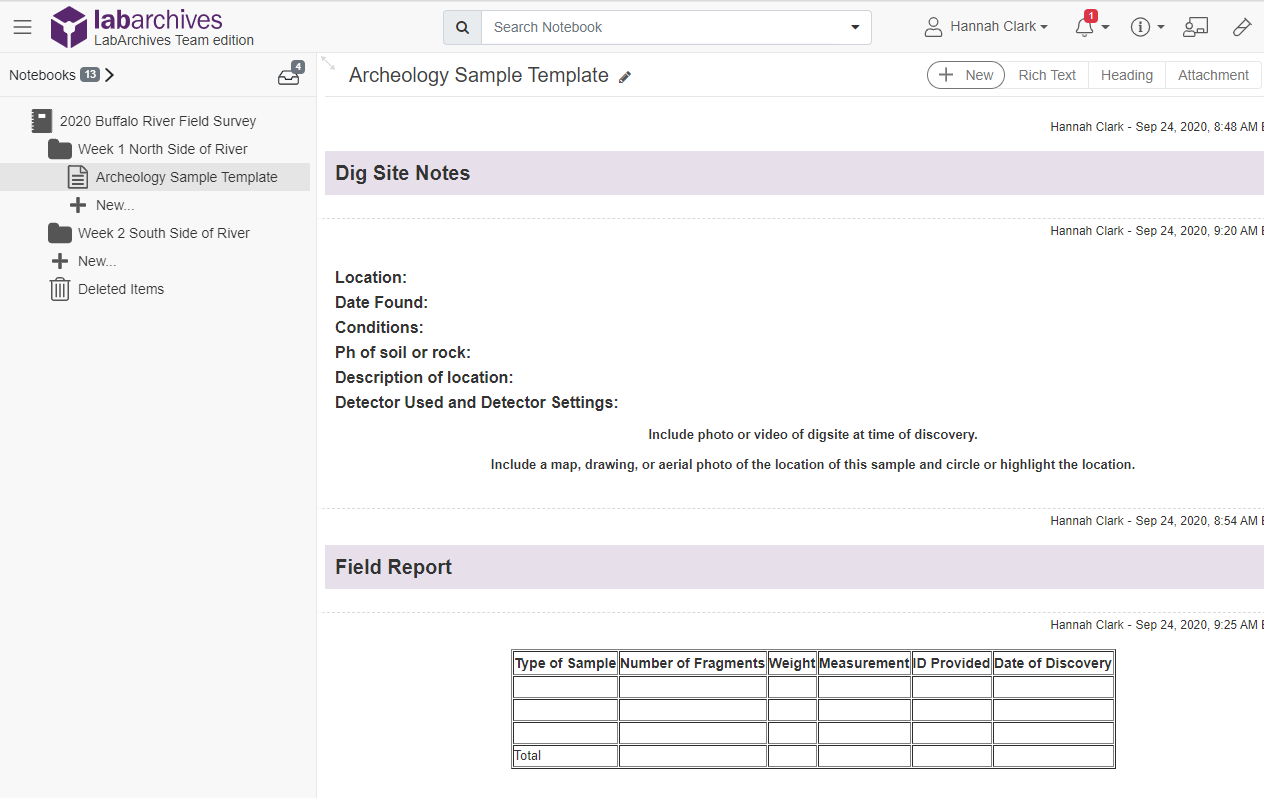Select the Heading entry option

pyautogui.click(x=1126, y=75)
